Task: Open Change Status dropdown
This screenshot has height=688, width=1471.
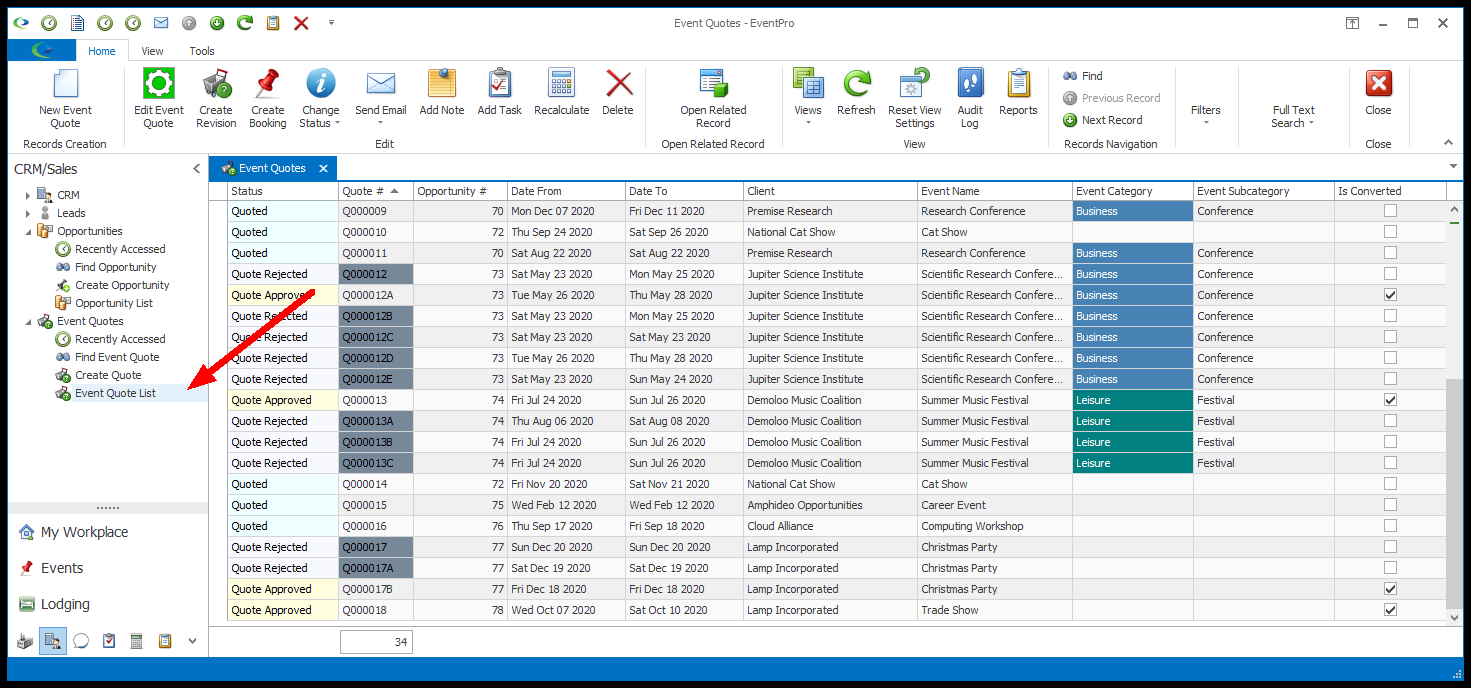Action: (x=320, y=98)
